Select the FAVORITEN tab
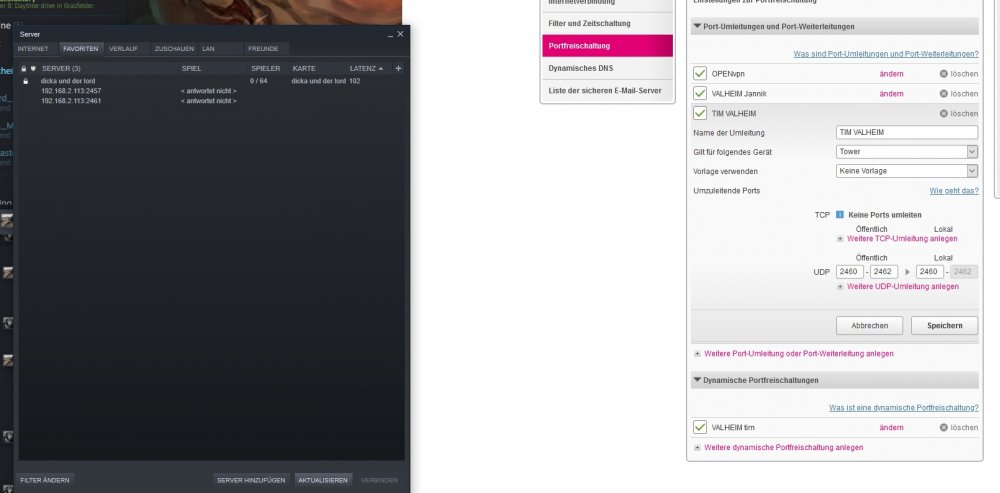Viewport: 1000px width, 493px height. [x=81, y=48]
